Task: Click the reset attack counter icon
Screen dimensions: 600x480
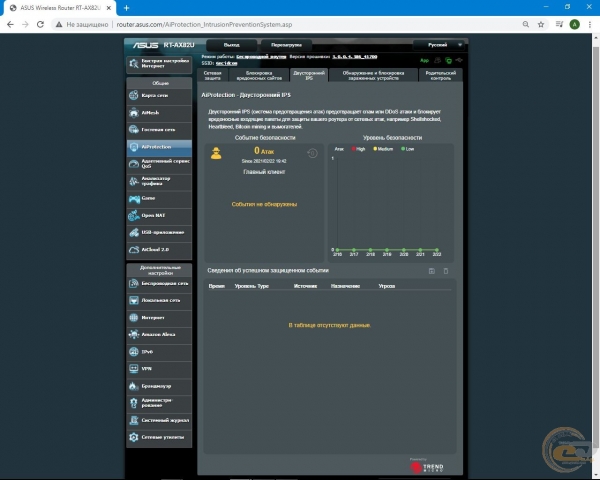Action: click(312, 153)
